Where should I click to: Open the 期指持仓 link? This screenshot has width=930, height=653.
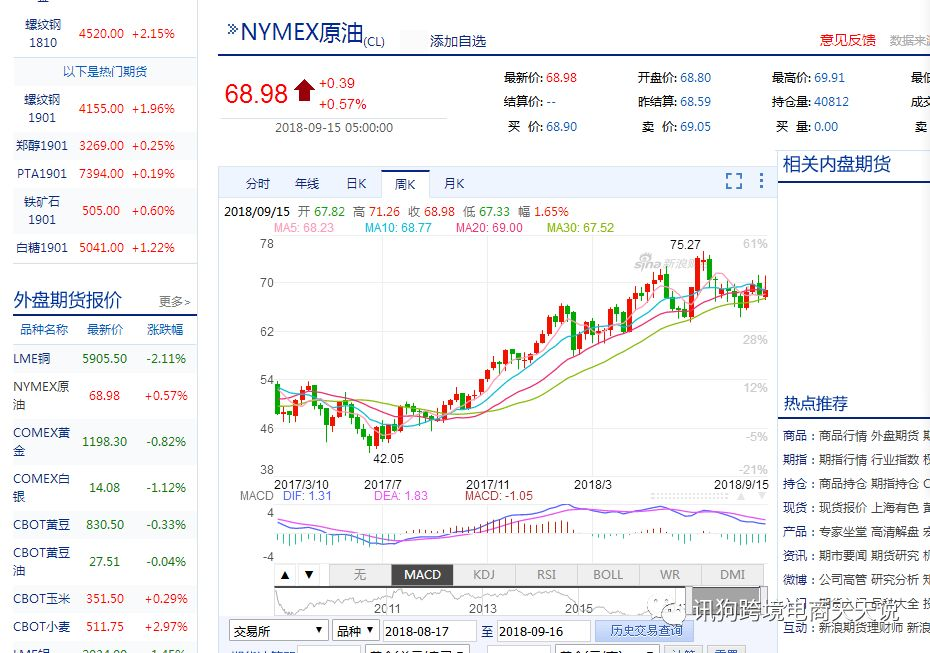coord(895,484)
